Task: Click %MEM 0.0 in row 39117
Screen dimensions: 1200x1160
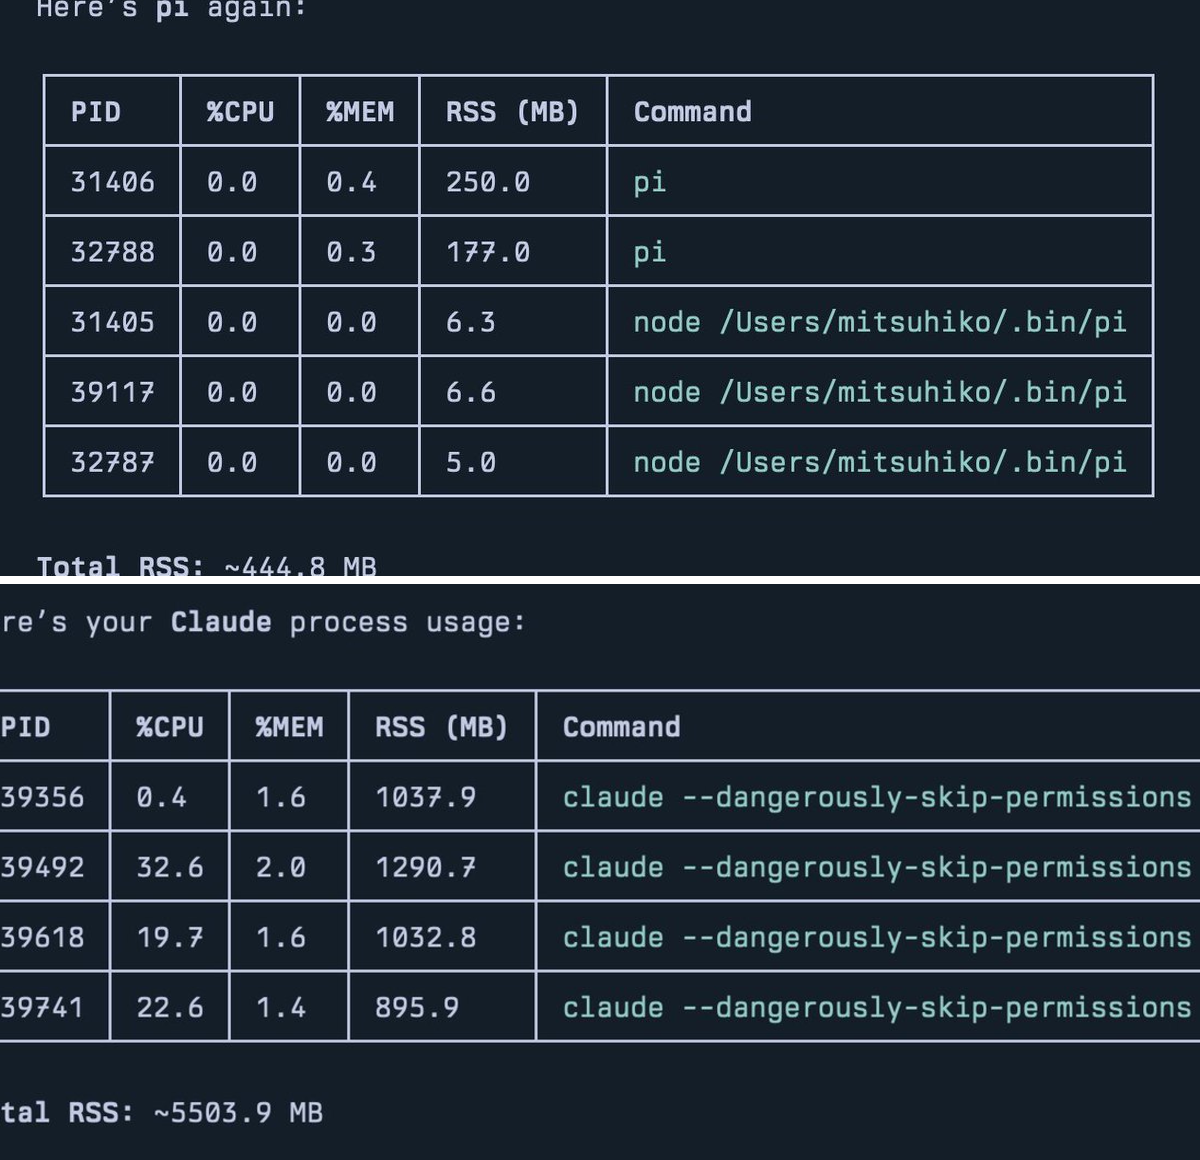Action: point(351,392)
